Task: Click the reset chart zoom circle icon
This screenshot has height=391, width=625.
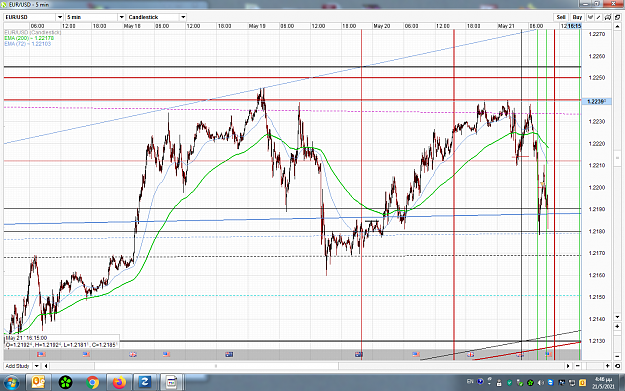Action: click(x=617, y=366)
